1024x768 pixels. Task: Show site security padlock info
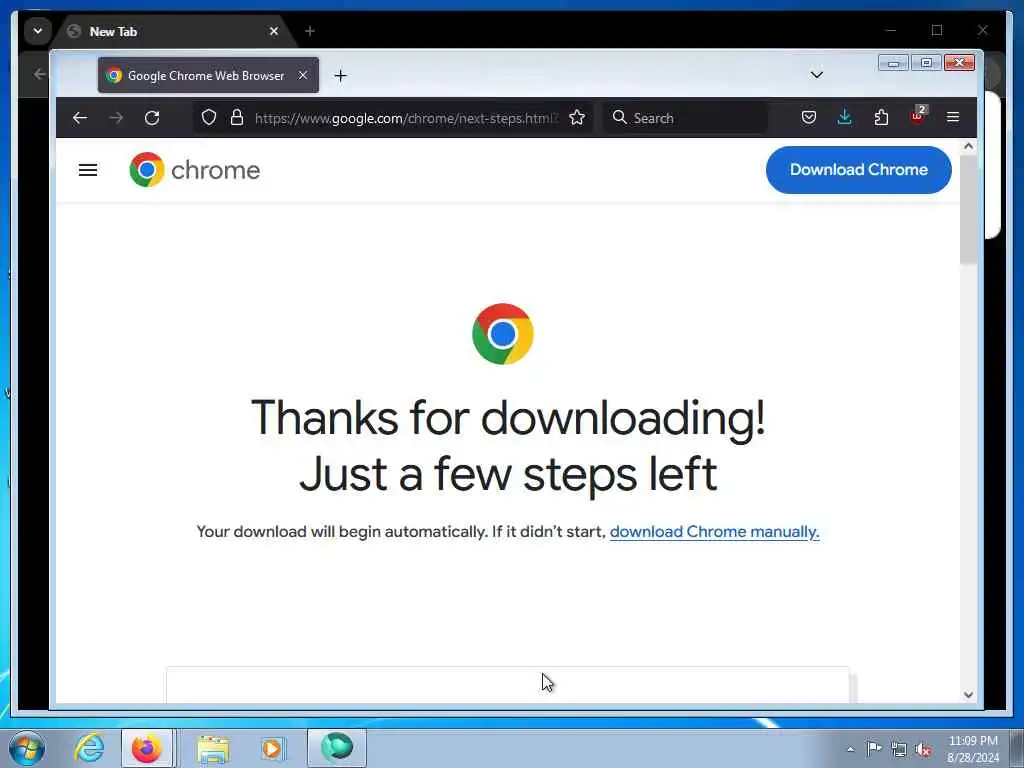pos(237,118)
